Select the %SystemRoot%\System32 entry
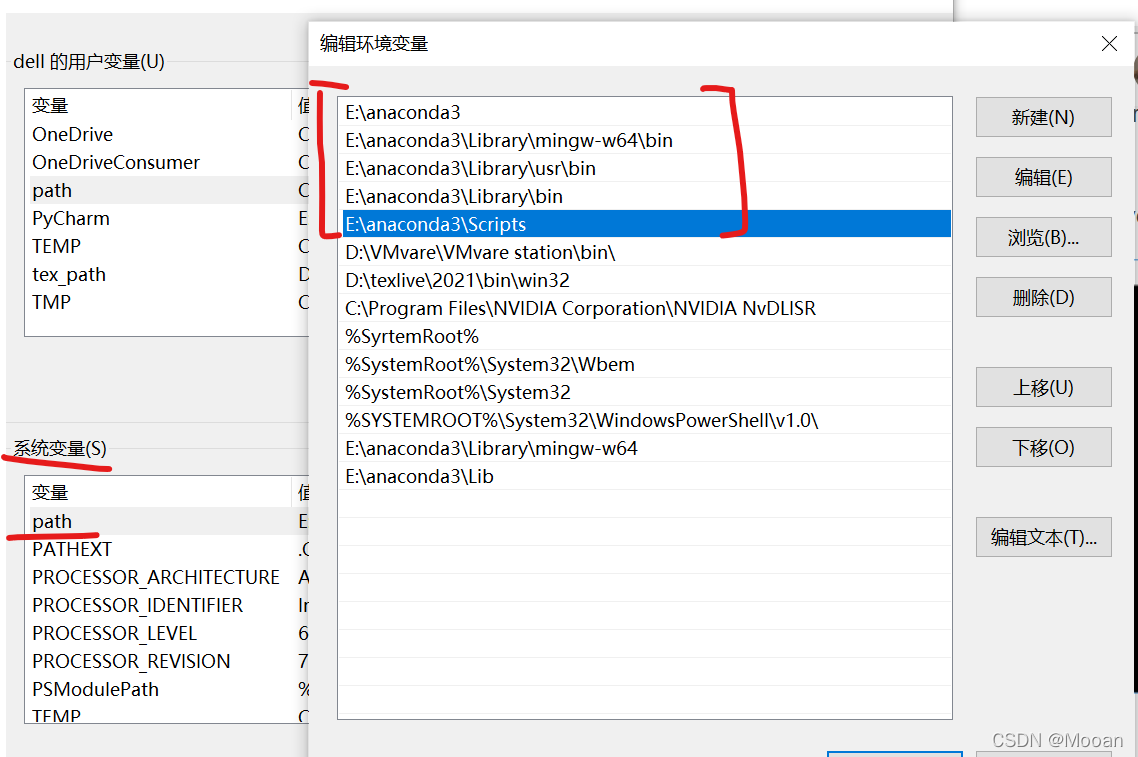 pos(645,392)
